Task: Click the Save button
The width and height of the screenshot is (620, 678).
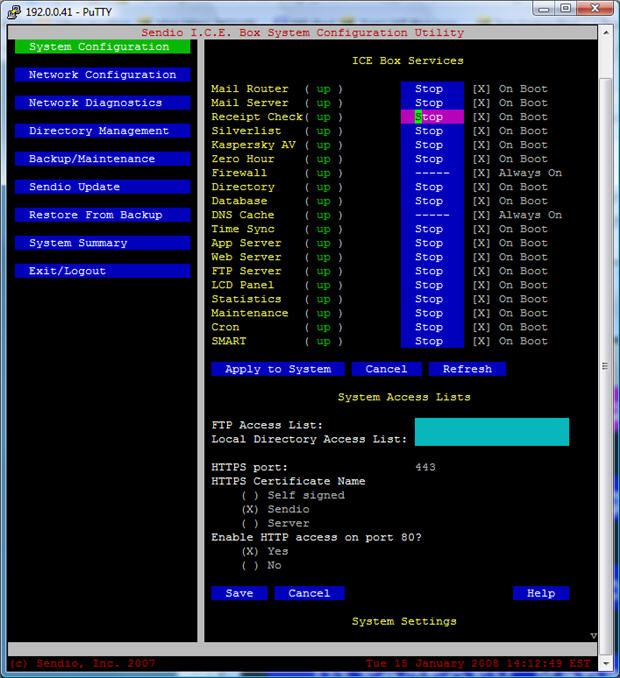Action: [239, 593]
